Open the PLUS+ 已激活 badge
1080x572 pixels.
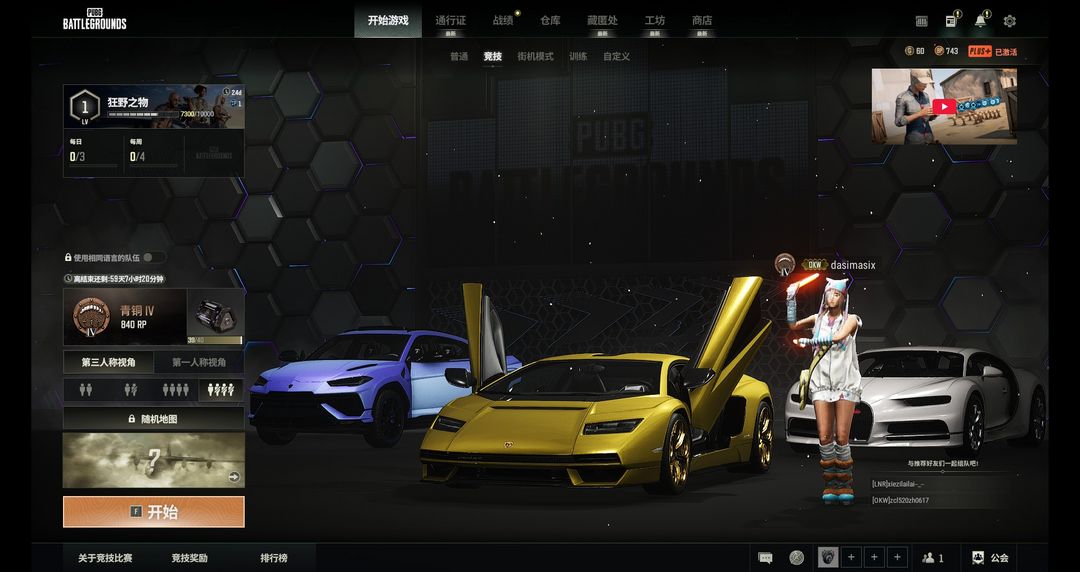click(993, 51)
